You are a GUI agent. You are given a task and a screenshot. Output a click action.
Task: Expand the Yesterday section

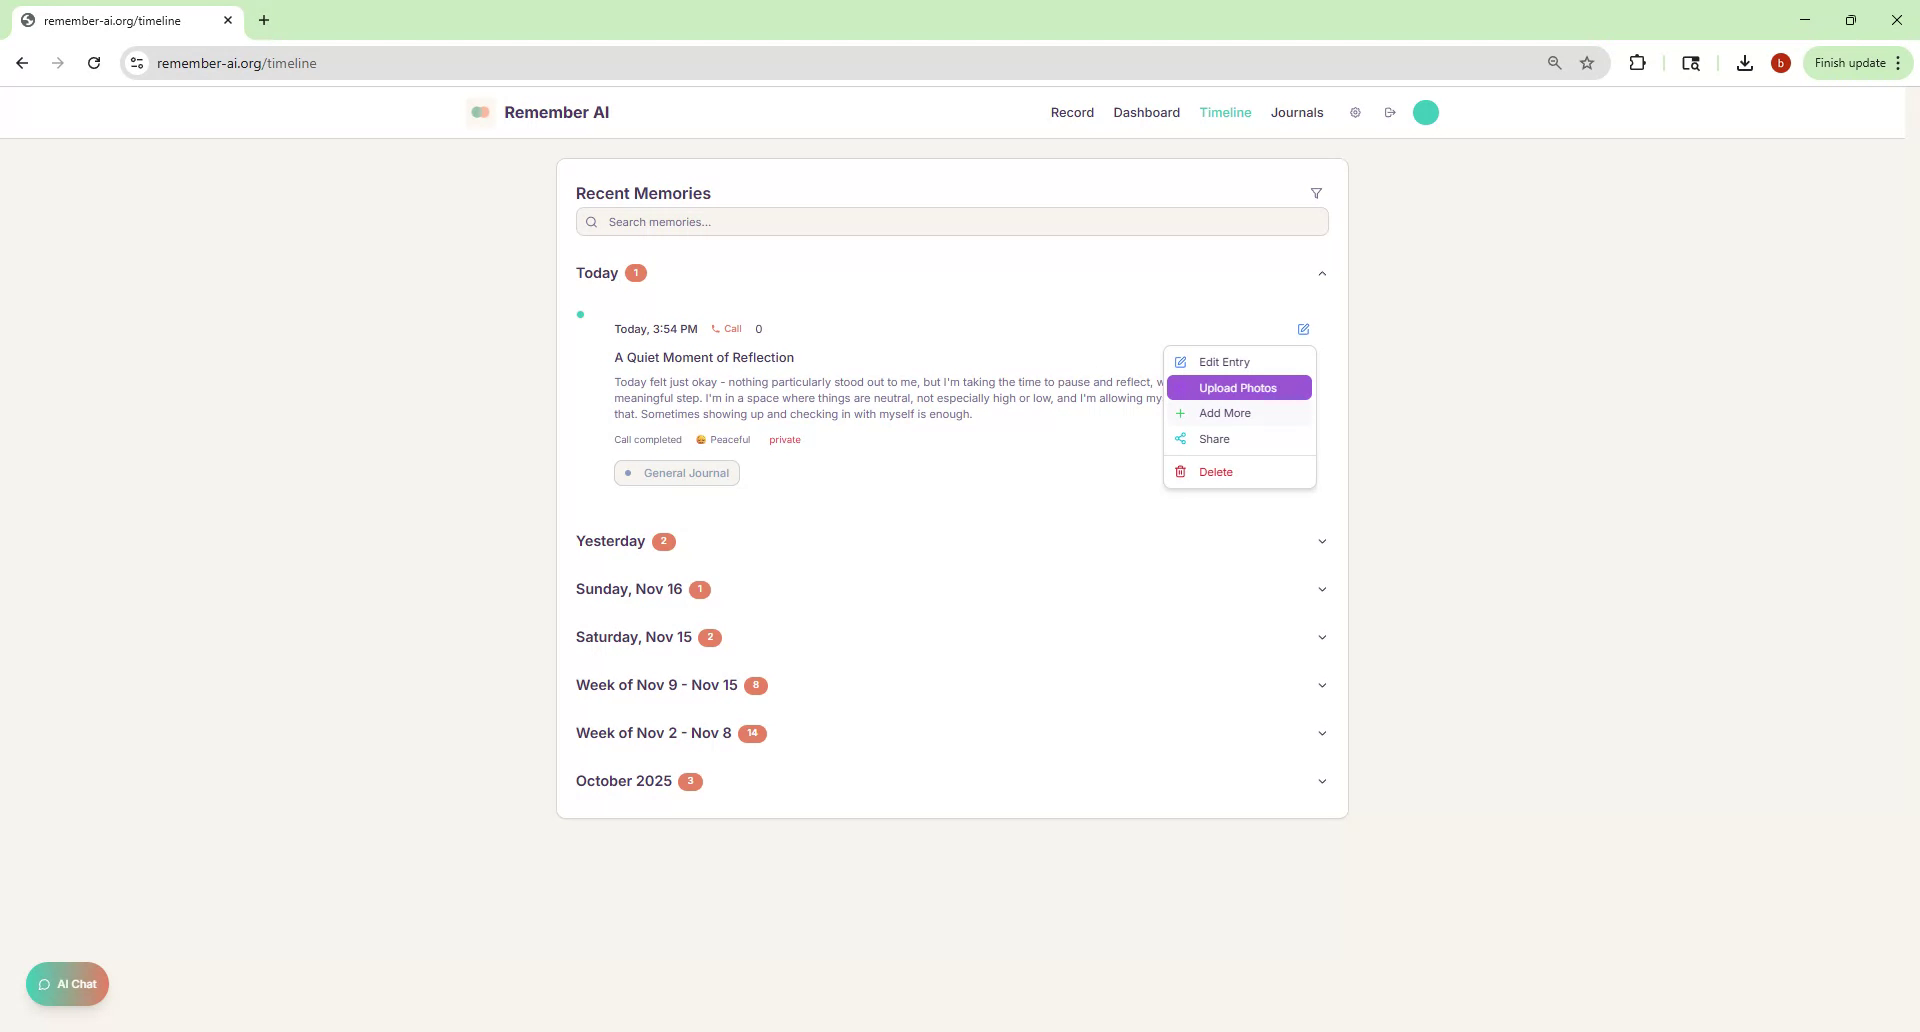coord(1322,541)
